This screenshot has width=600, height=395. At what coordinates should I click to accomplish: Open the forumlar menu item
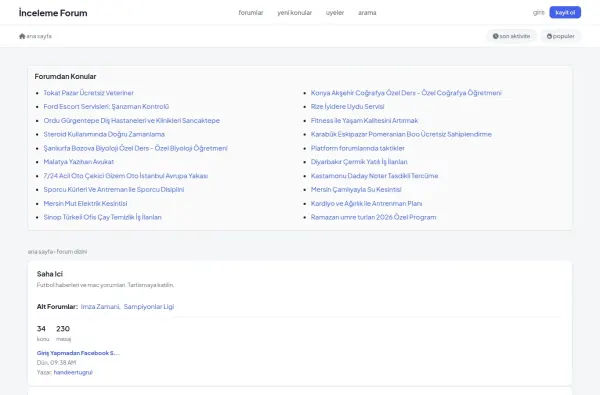(x=251, y=13)
